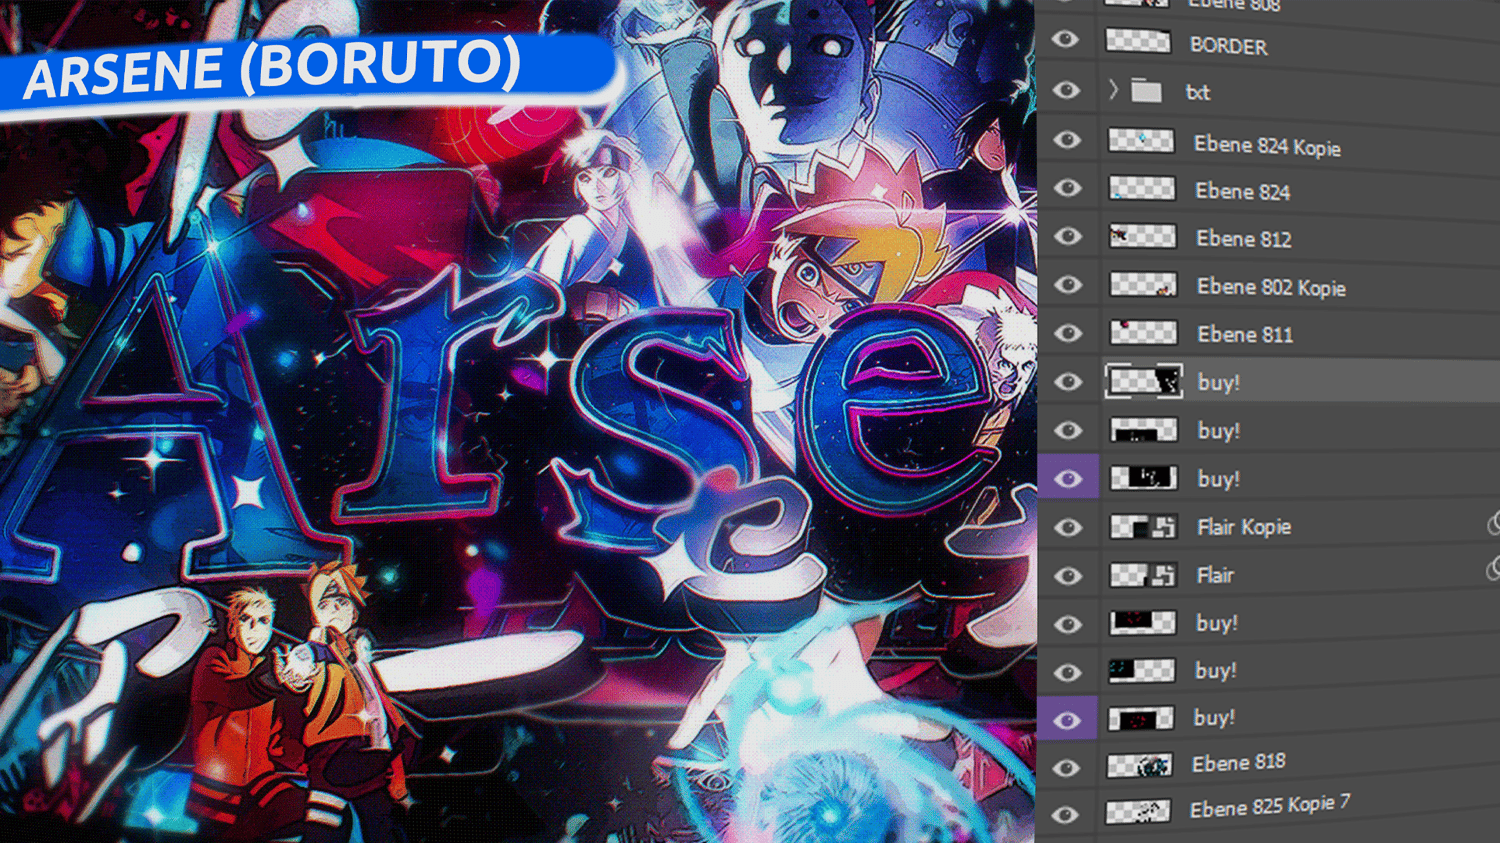
Task: Select layer name Ebene 825 Kopie 7
Action: (x=1270, y=806)
